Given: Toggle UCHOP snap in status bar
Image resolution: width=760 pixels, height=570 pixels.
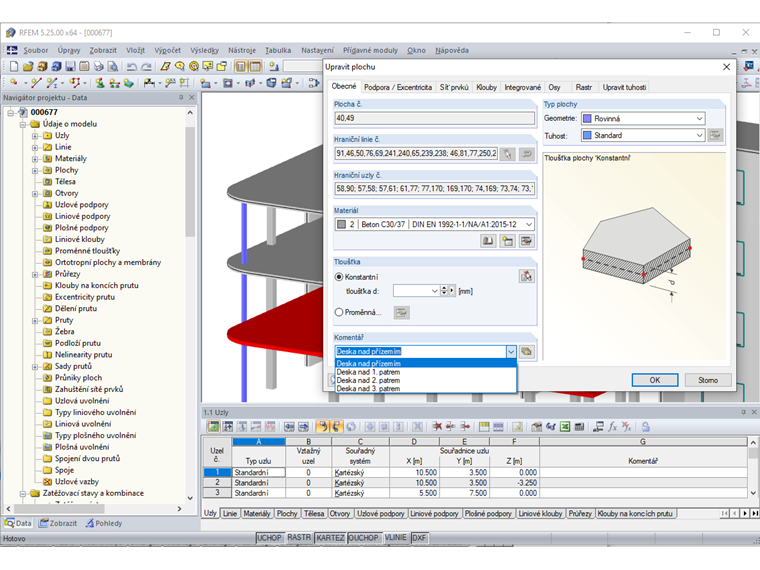Looking at the screenshot, I should [x=269, y=538].
